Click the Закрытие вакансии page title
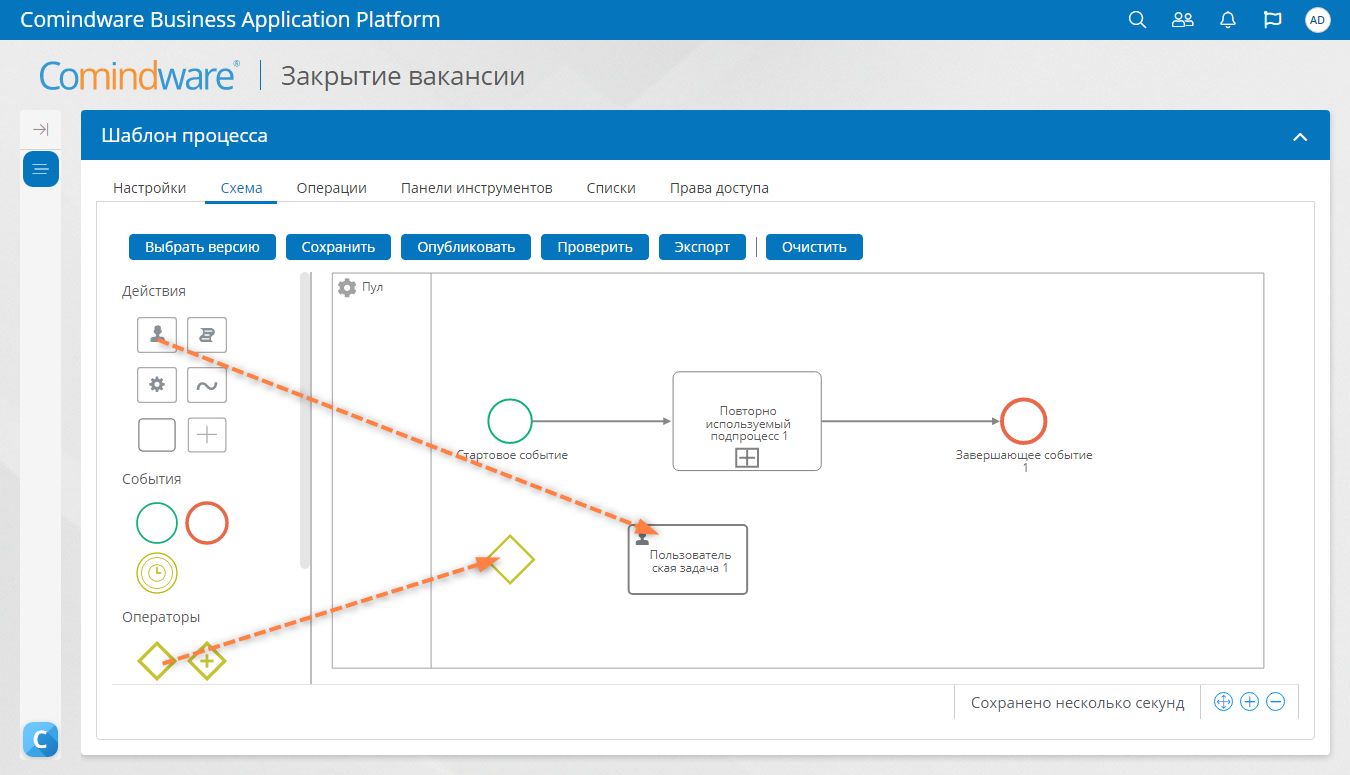The width and height of the screenshot is (1350, 775). tap(403, 76)
